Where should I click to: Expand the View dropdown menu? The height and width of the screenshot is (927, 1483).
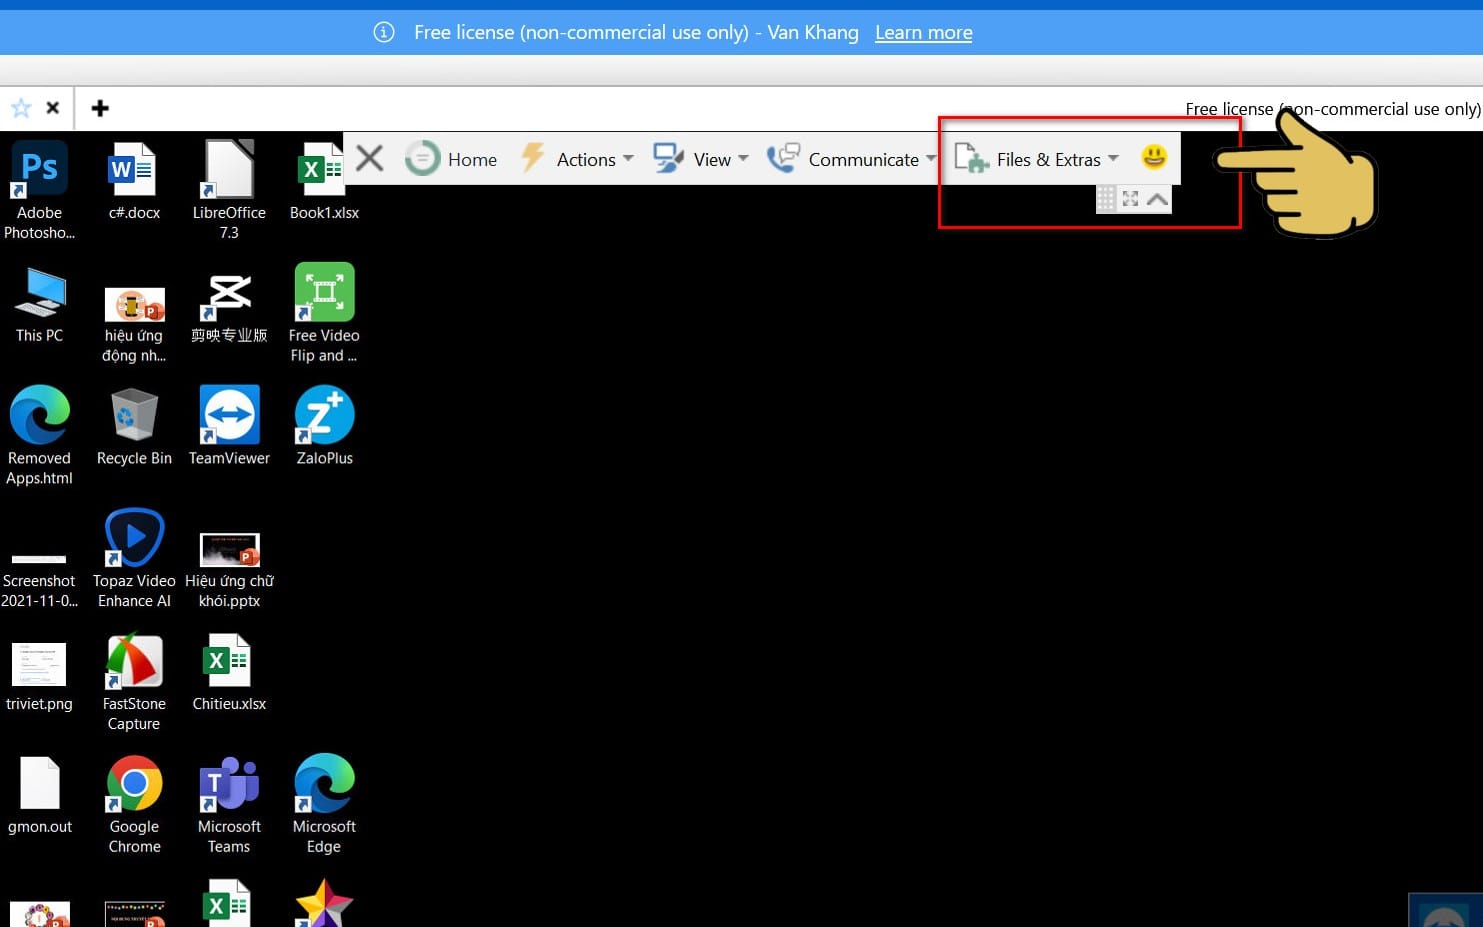(701, 159)
